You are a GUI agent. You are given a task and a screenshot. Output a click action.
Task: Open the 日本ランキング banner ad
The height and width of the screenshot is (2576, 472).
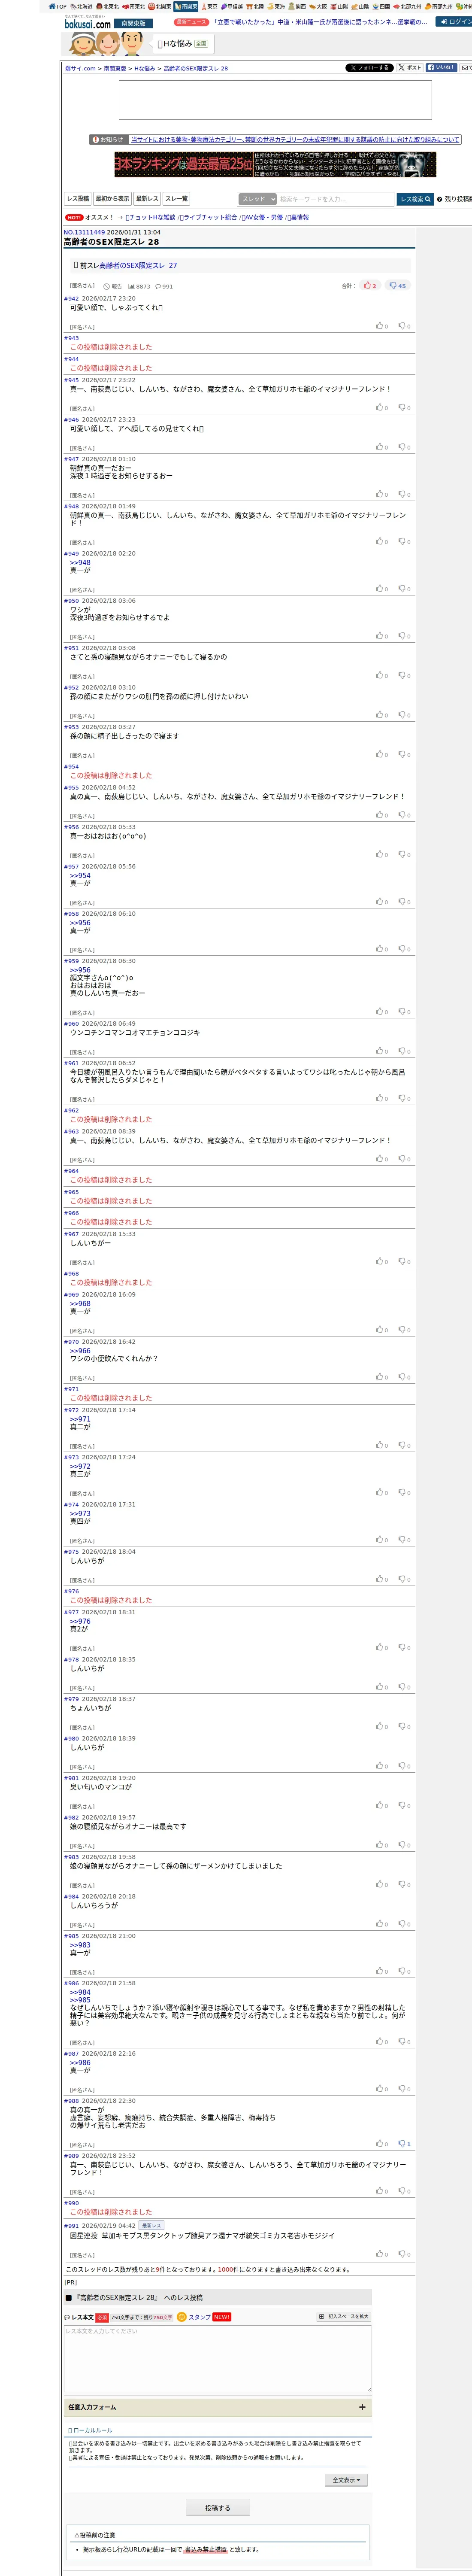click(274, 164)
